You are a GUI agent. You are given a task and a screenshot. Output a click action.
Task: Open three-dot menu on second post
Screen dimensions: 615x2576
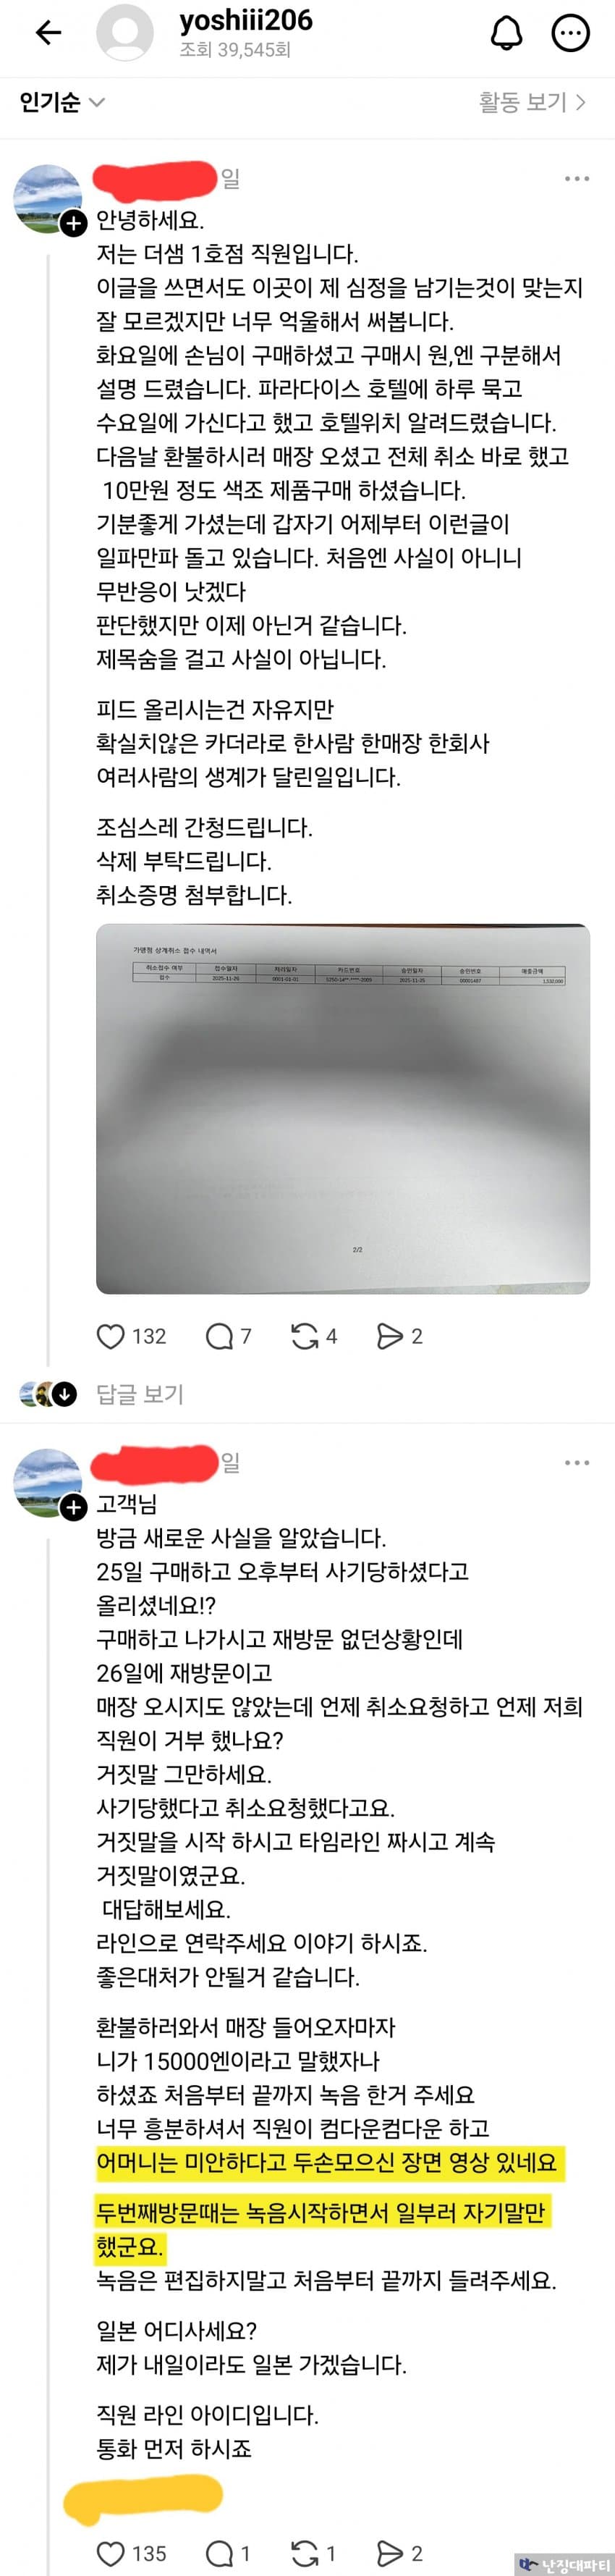point(577,1462)
